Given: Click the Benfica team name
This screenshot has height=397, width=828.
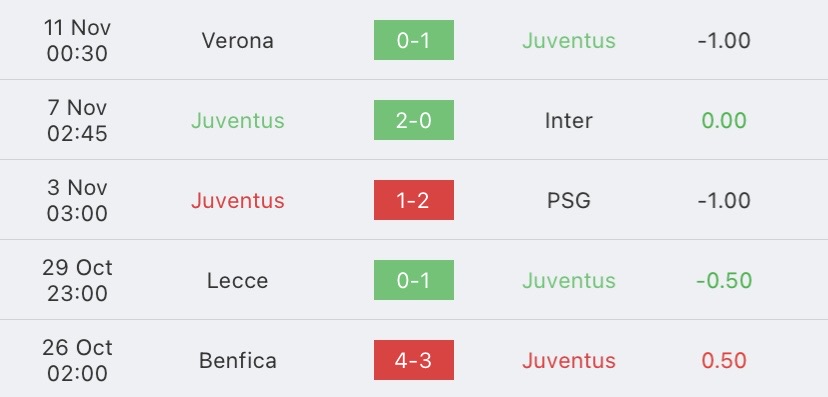Looking at the screenshot, I should tap(238, 361).
